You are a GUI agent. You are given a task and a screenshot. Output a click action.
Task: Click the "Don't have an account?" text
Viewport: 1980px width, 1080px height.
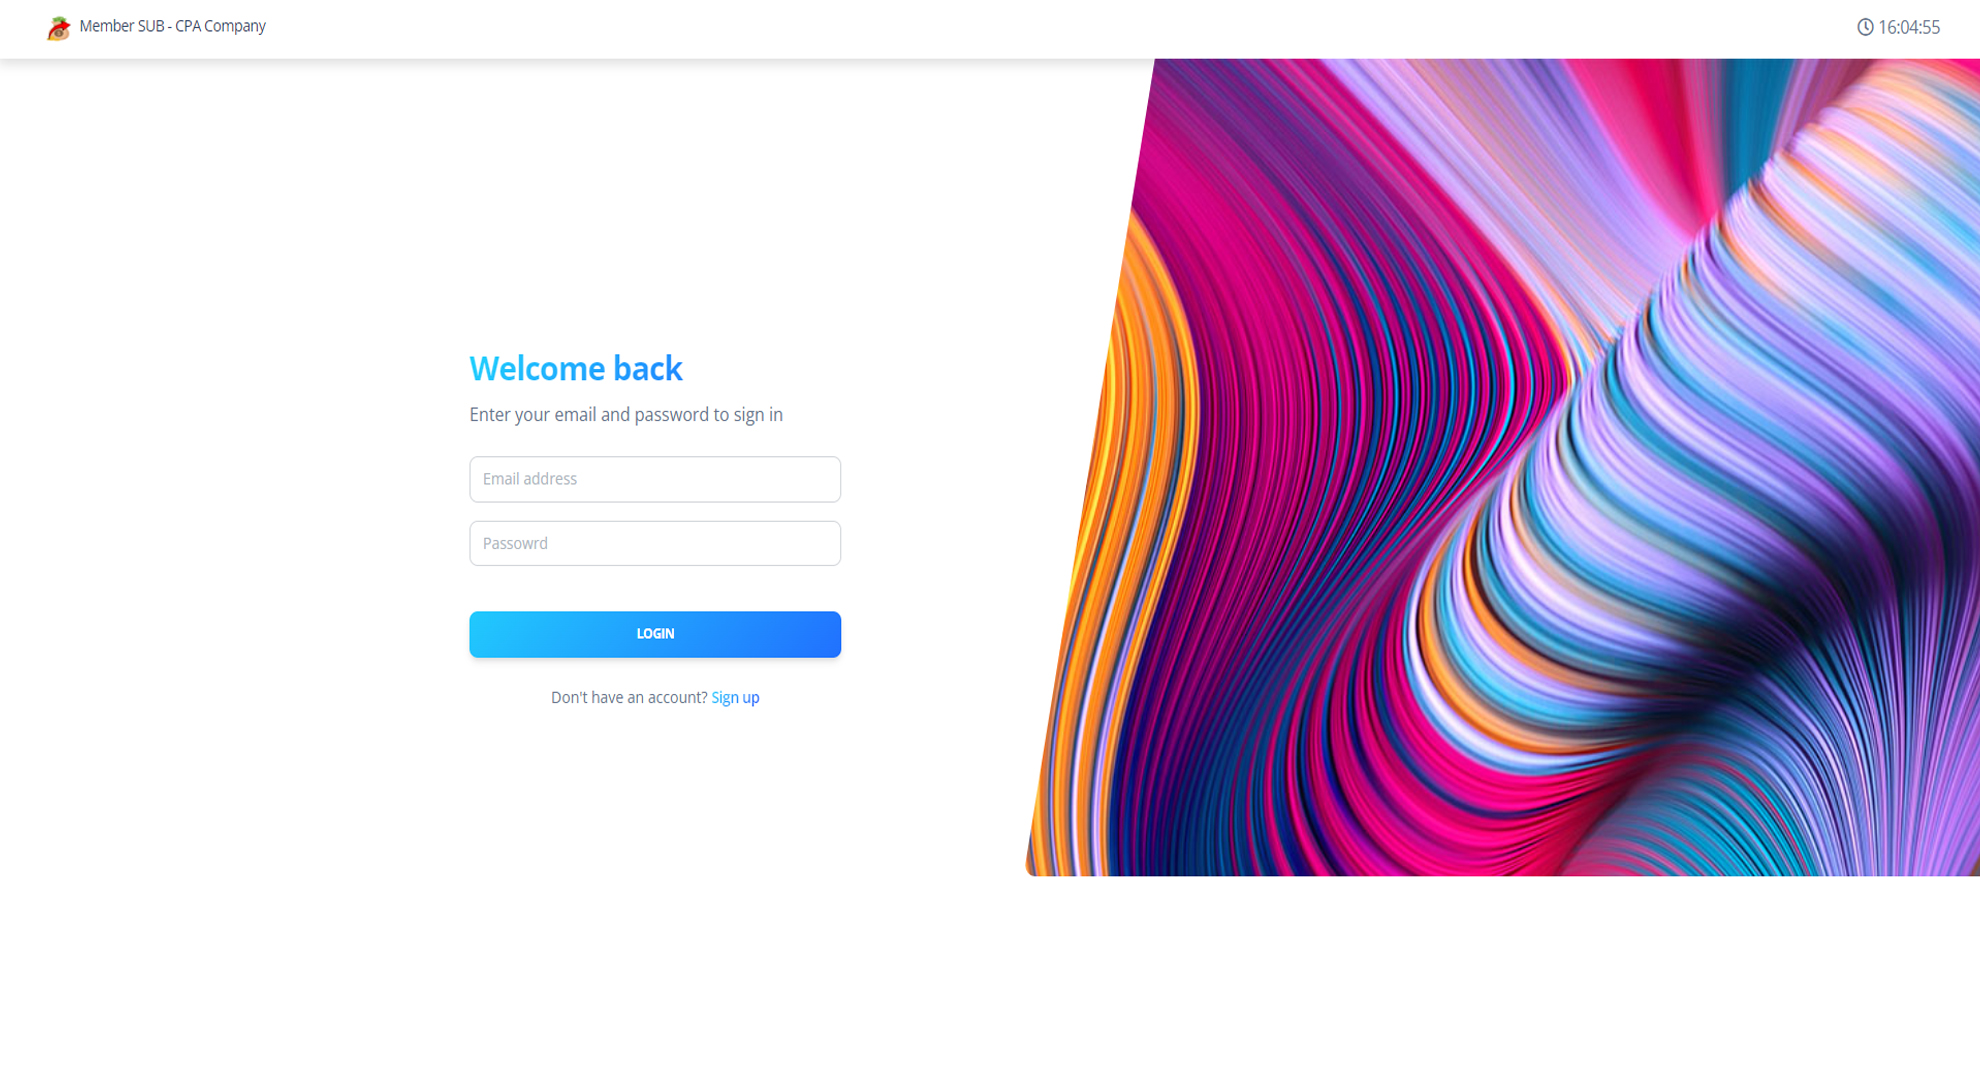629,697
